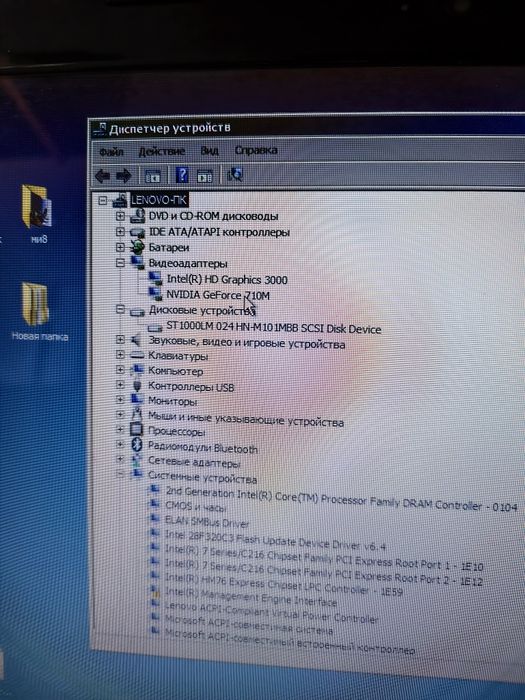Expand the Контроллеры USB category
This screenshot has height=700, width=525.
(120, 384)
